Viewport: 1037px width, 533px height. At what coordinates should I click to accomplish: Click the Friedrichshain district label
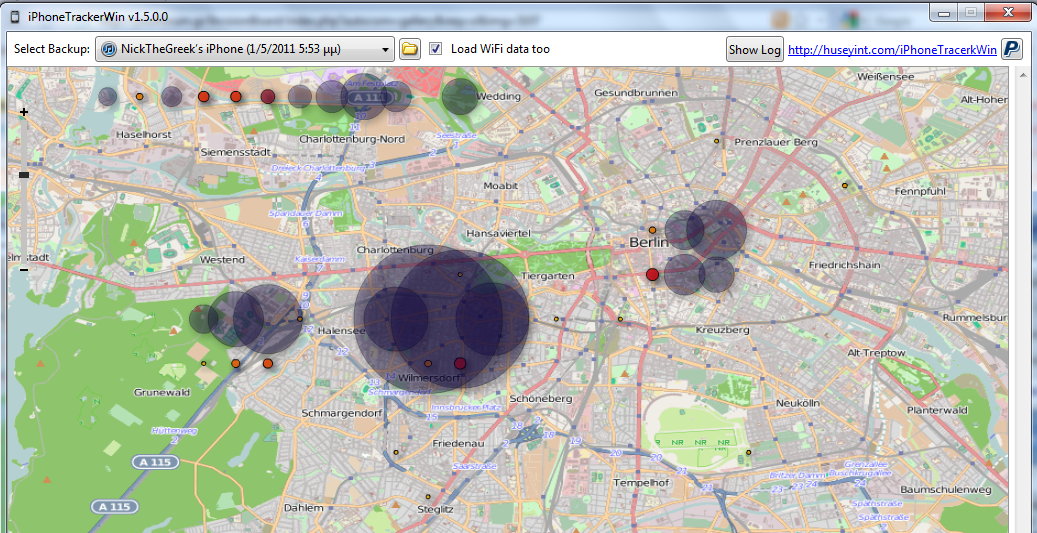pyautogui.click(x=845, y=265)
